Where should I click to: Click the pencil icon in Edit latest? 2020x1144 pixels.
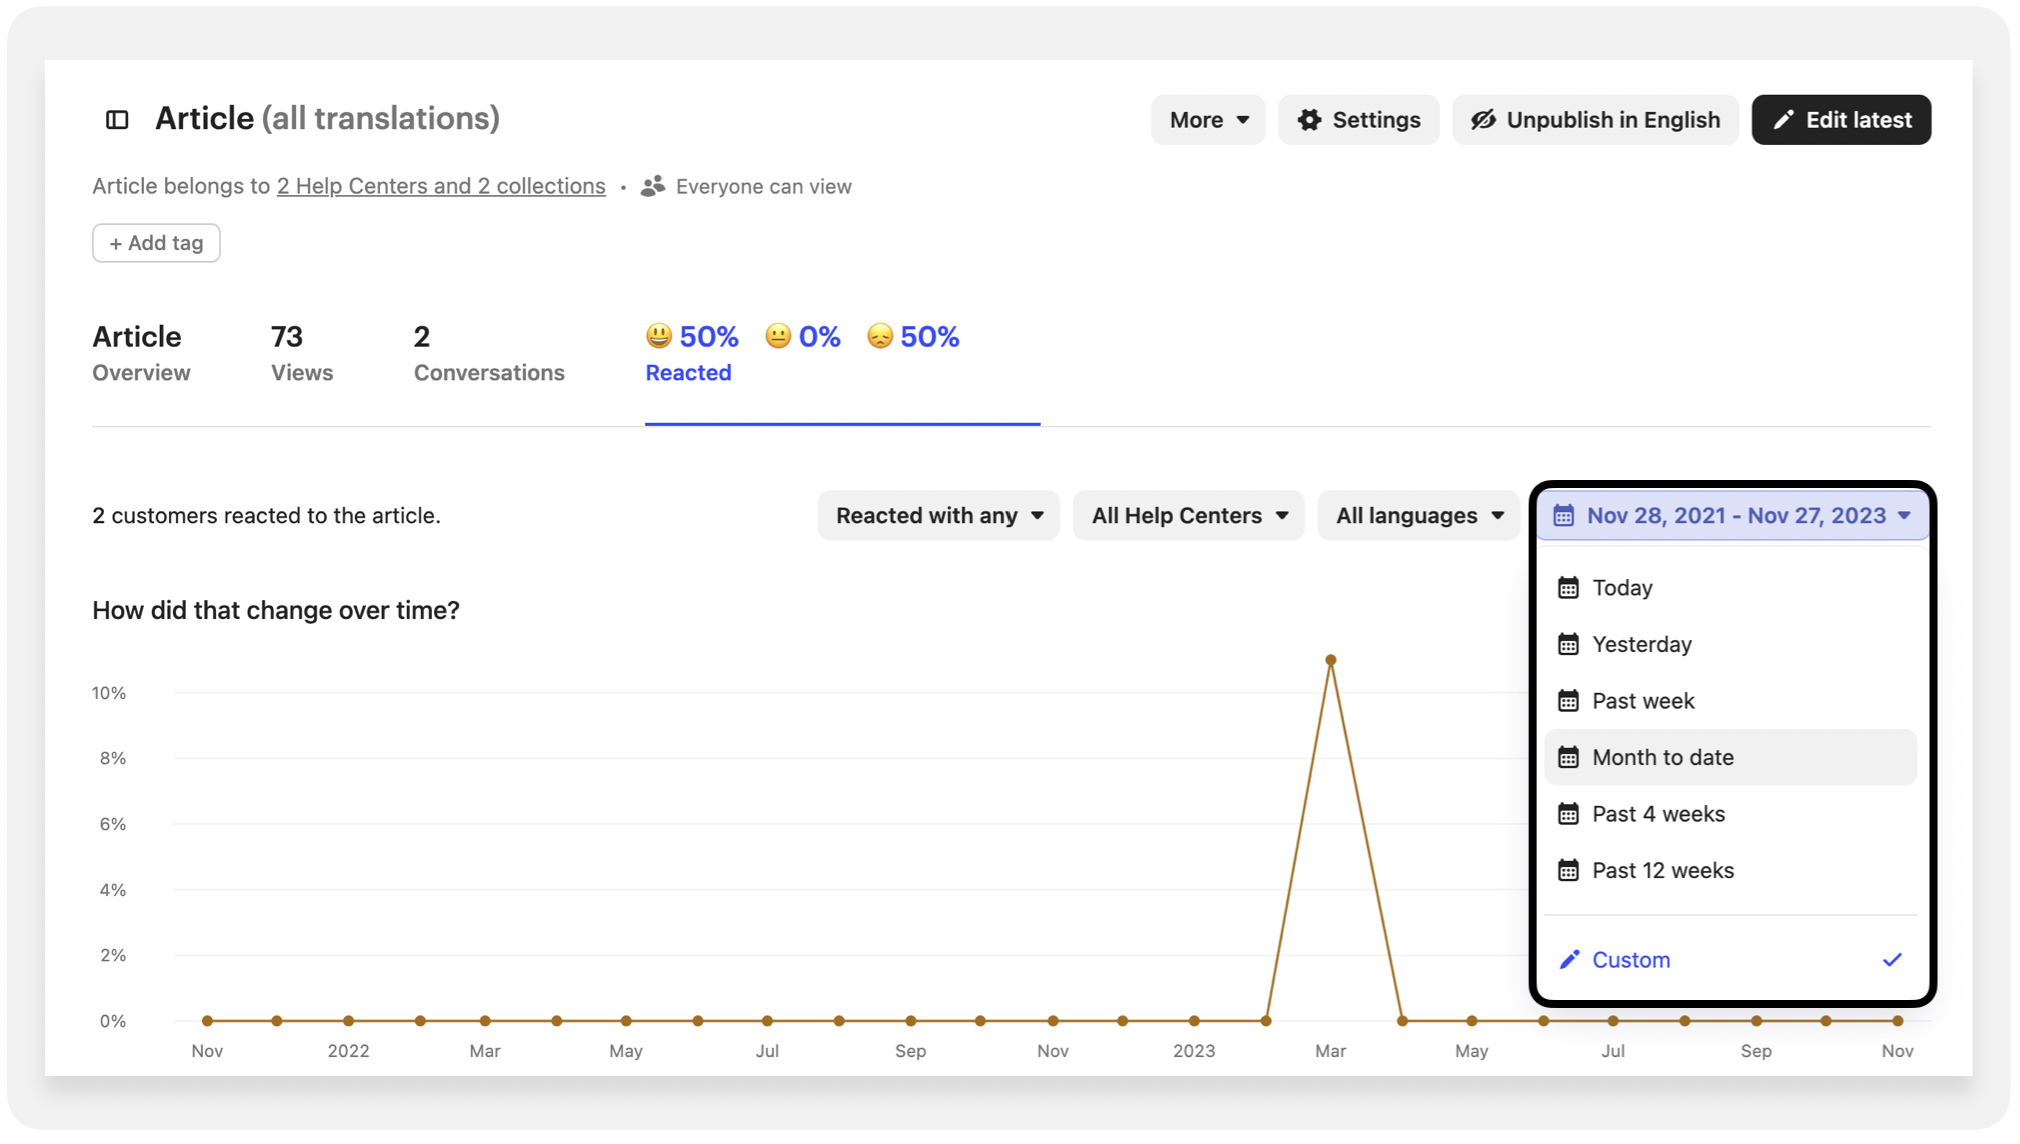pos(1783,120)
